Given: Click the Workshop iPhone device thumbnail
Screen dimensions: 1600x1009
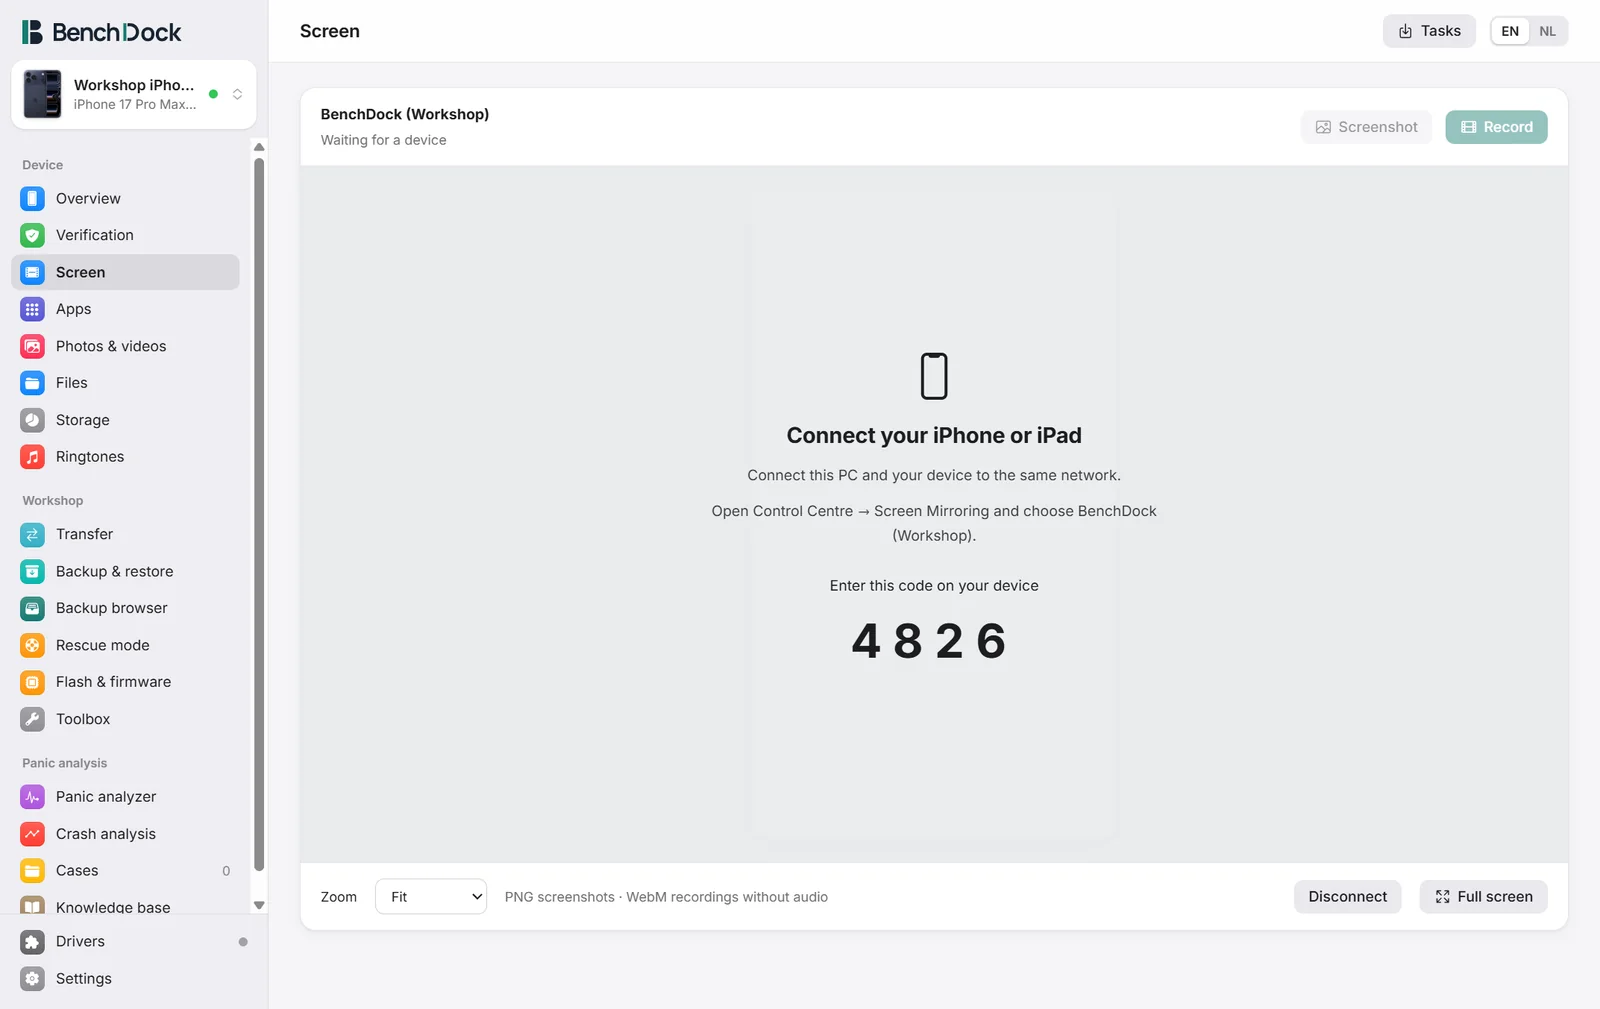Looking at the screenshot, I should click(x=42, y=94).
